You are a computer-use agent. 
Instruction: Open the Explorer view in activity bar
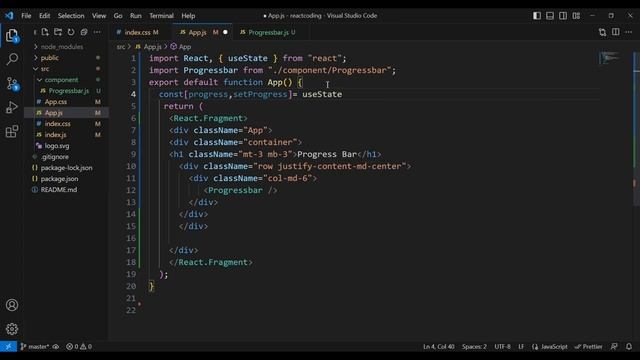pos(12,36)
